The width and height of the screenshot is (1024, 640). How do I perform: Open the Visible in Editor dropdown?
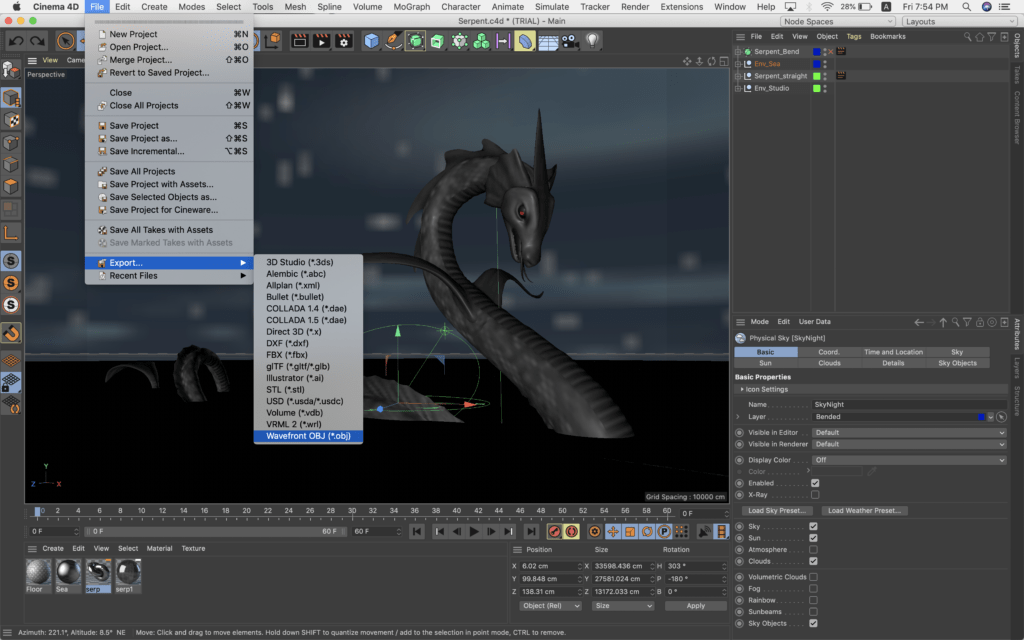coord(910,432)
